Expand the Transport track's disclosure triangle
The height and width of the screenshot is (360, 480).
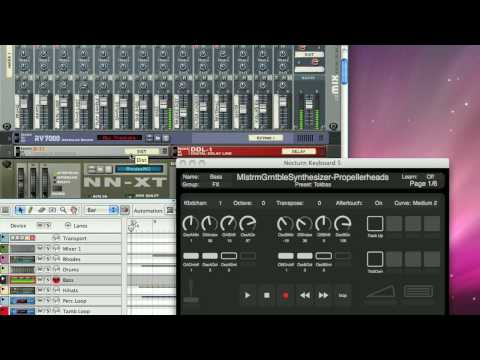click(x=3, y=238)
